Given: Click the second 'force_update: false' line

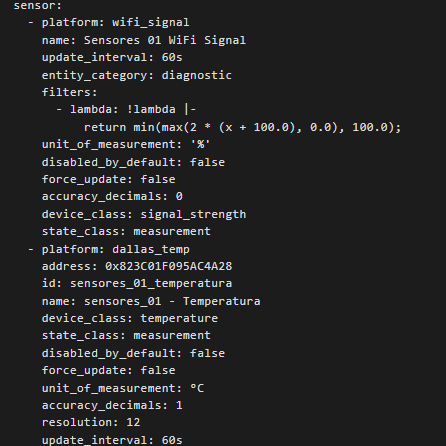Looking at the screenshot, I should [x=108, y=371].
